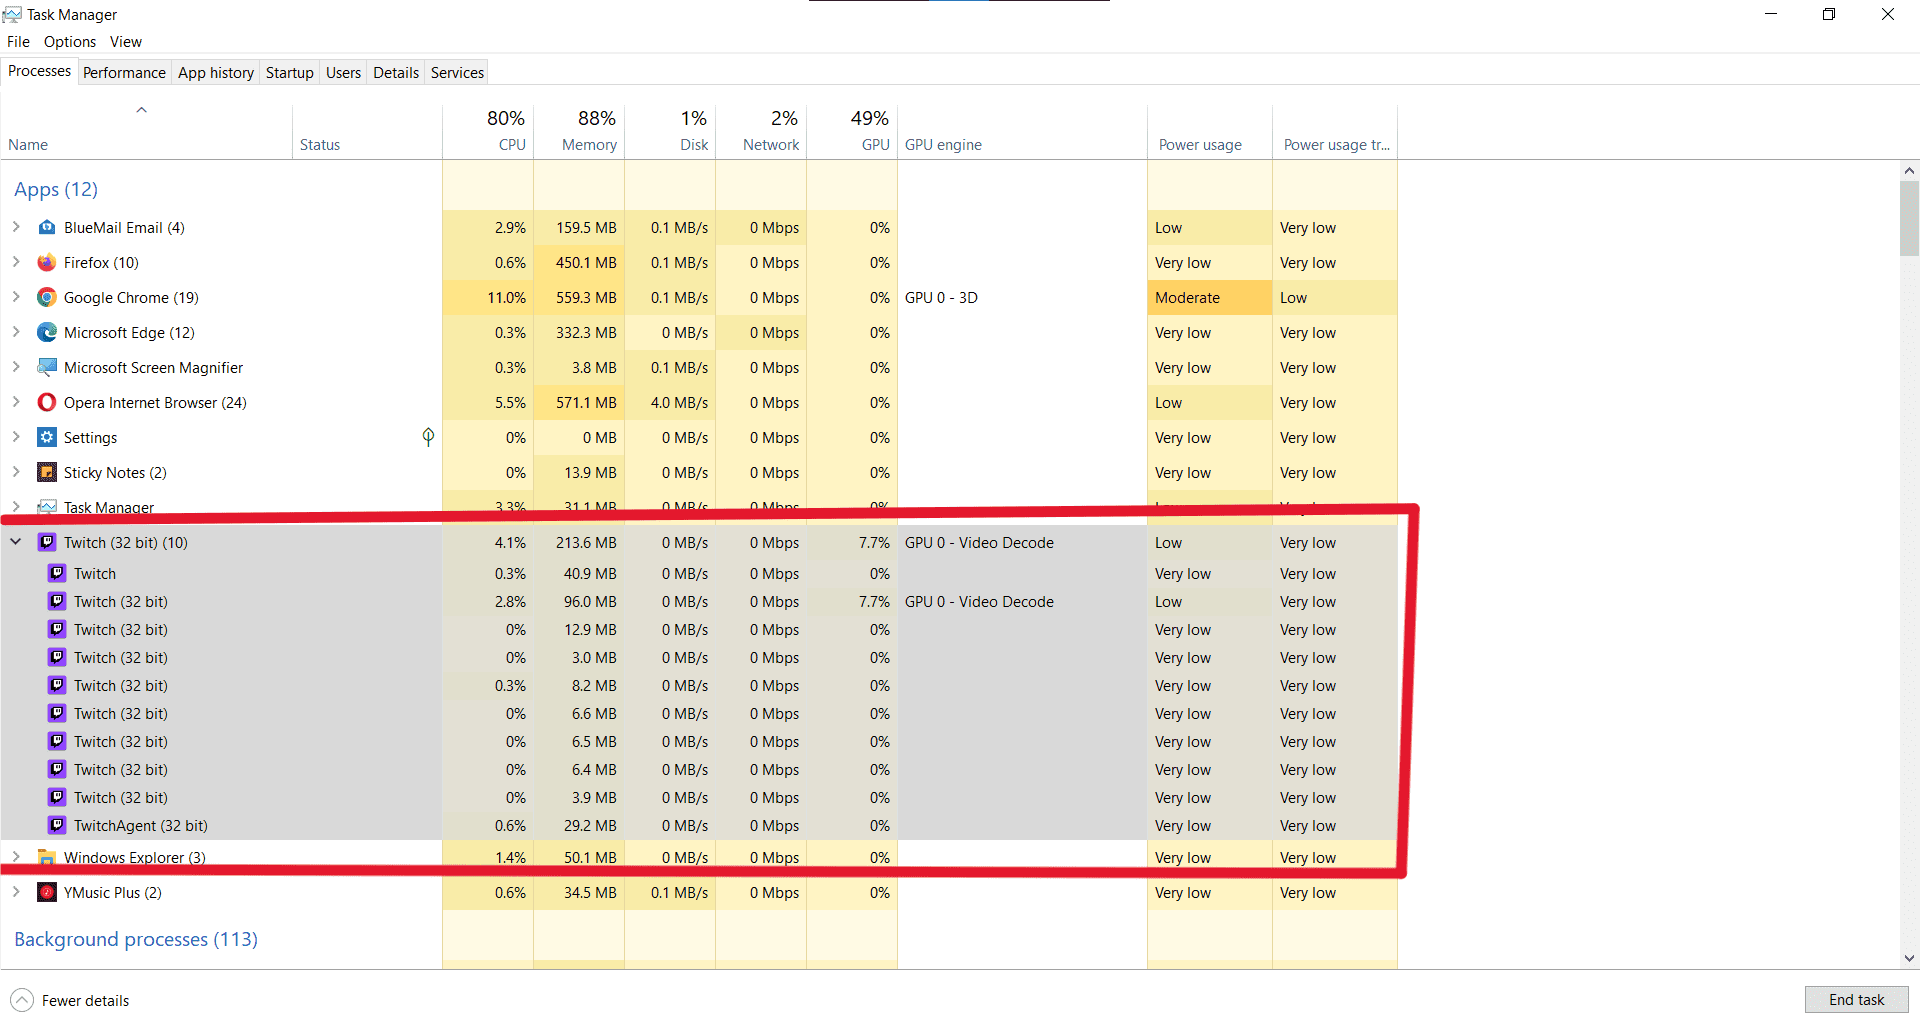This screenshot has height=1030, width=1920.
Task: Switch to the Startup tab
Action: (290, 73)
